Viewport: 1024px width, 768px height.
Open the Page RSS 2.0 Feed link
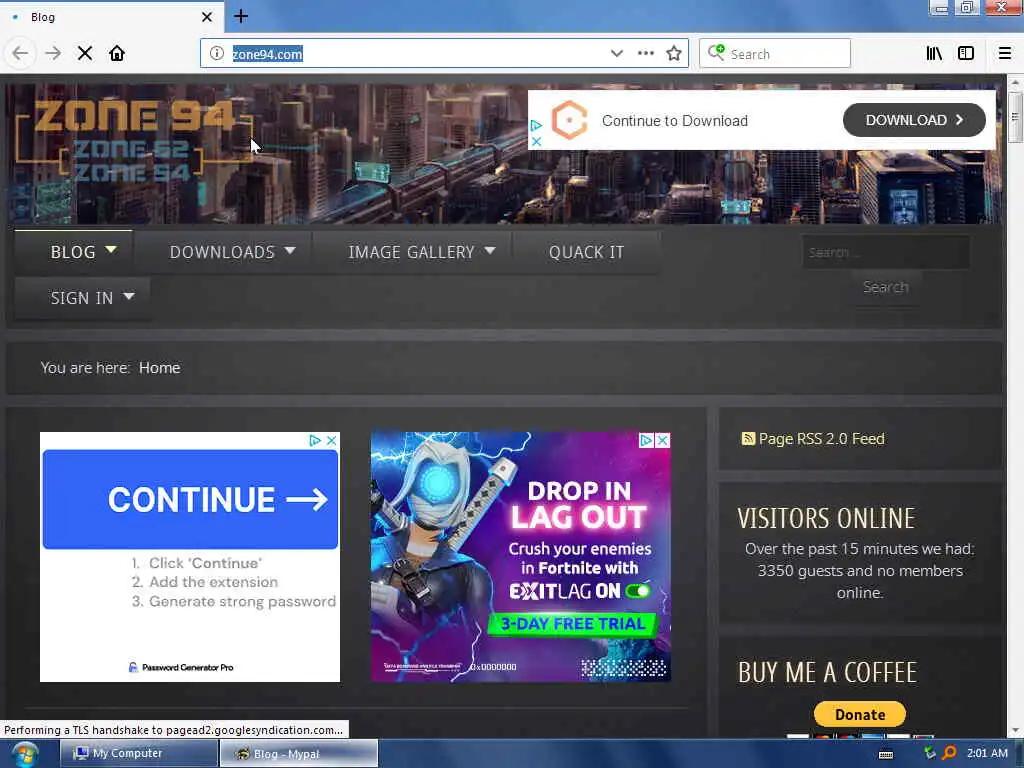pyautogui.click(x=821, y=439)
